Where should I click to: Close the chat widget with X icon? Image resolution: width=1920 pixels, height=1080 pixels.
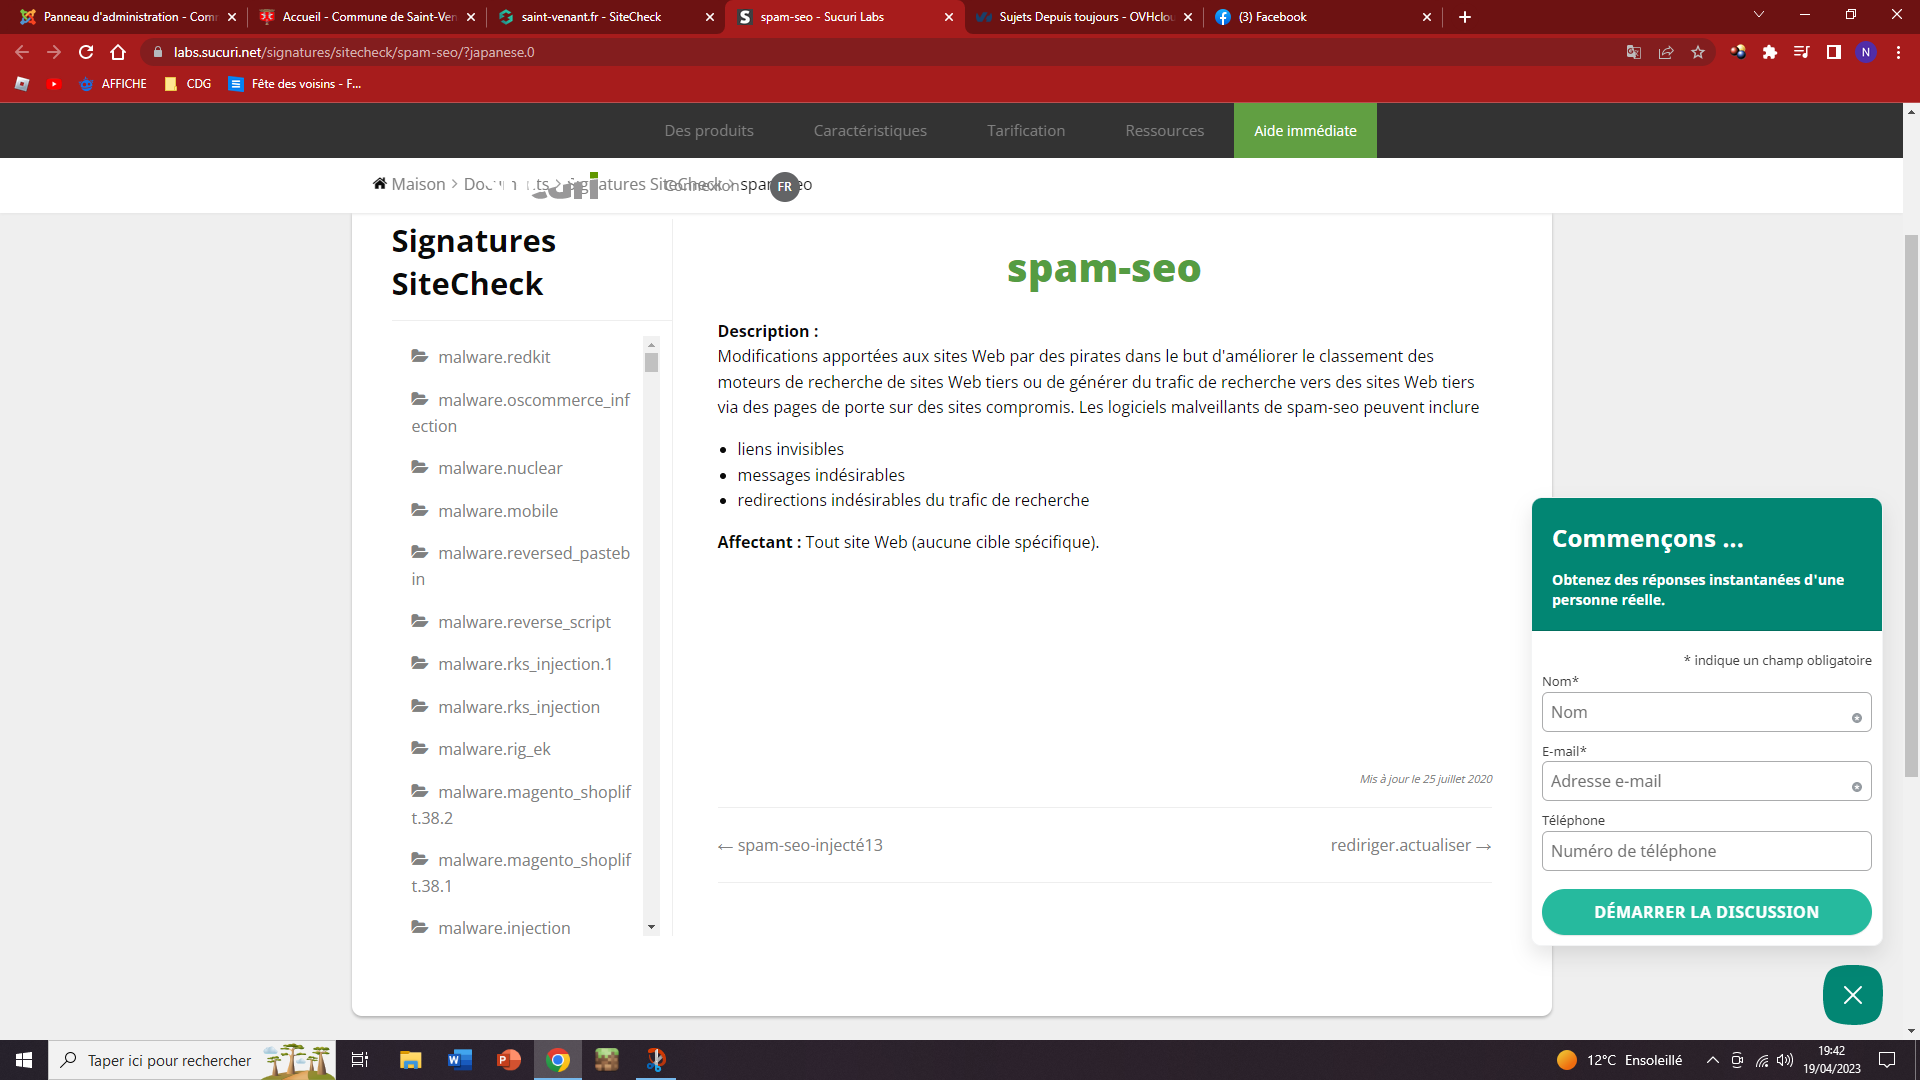point(1852,994)
